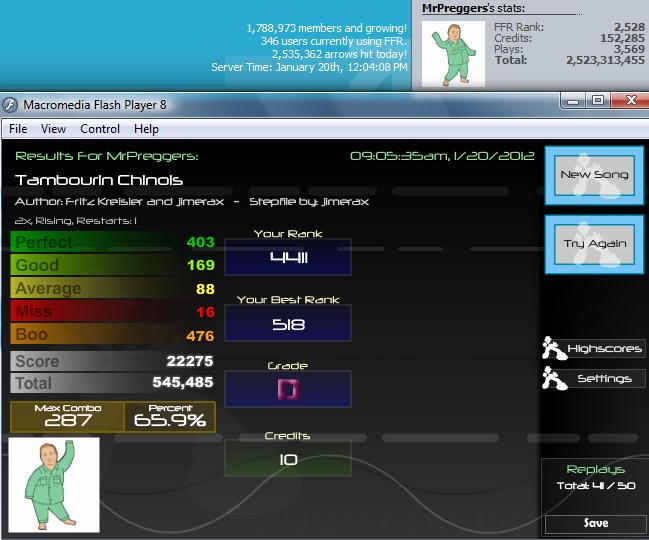Click the grade D badge

[288, 389]
